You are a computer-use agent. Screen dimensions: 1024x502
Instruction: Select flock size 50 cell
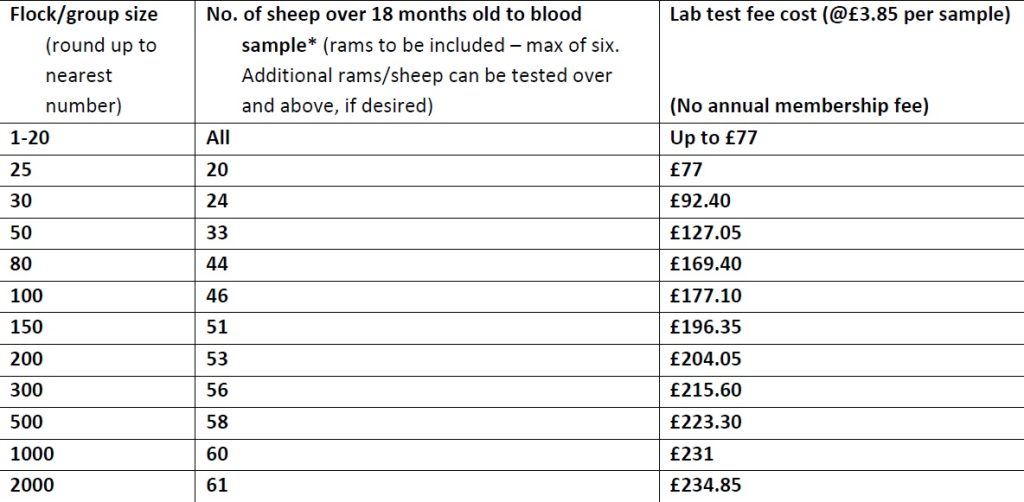point(21,233)
